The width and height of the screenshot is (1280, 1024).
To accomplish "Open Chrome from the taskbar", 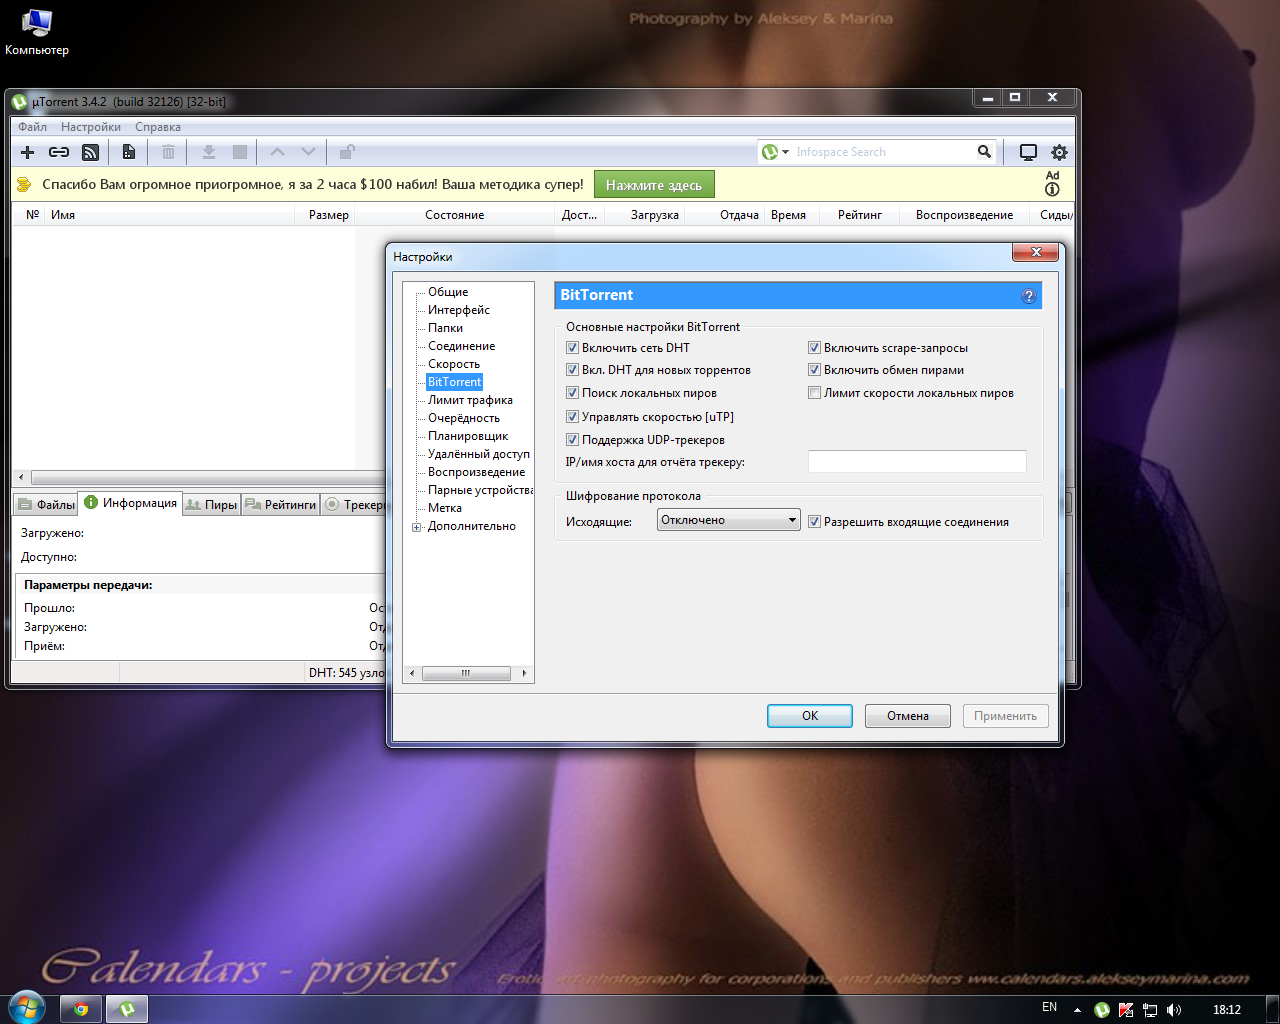I will tap(81, 1009).
